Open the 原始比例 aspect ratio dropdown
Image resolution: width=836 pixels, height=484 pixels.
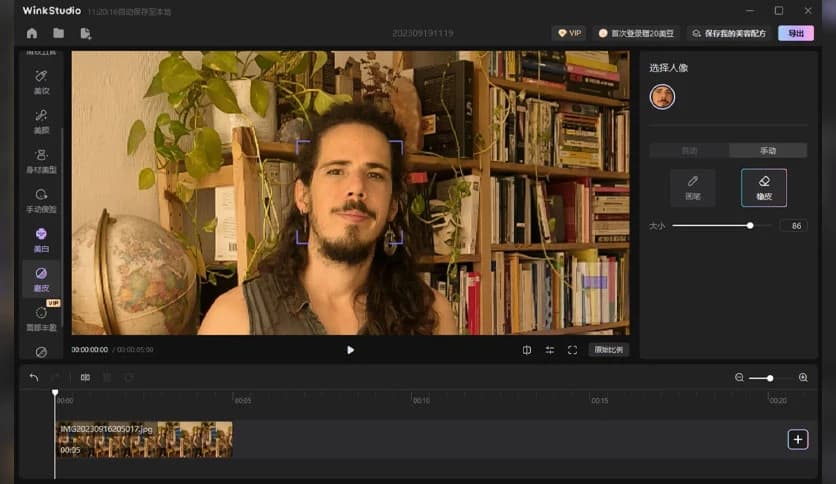(x=608, y=350)
